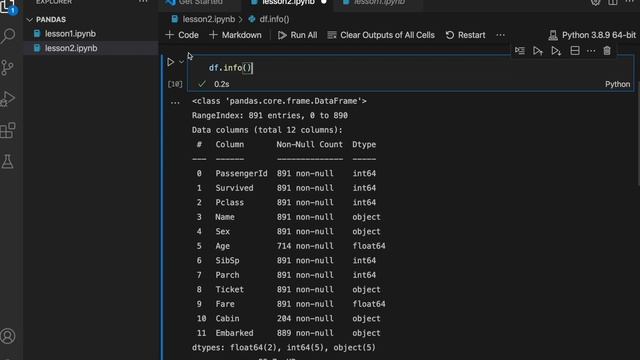Clear Outputs of All Cells
Screen dimensions: 640x360
coord(381,35)
